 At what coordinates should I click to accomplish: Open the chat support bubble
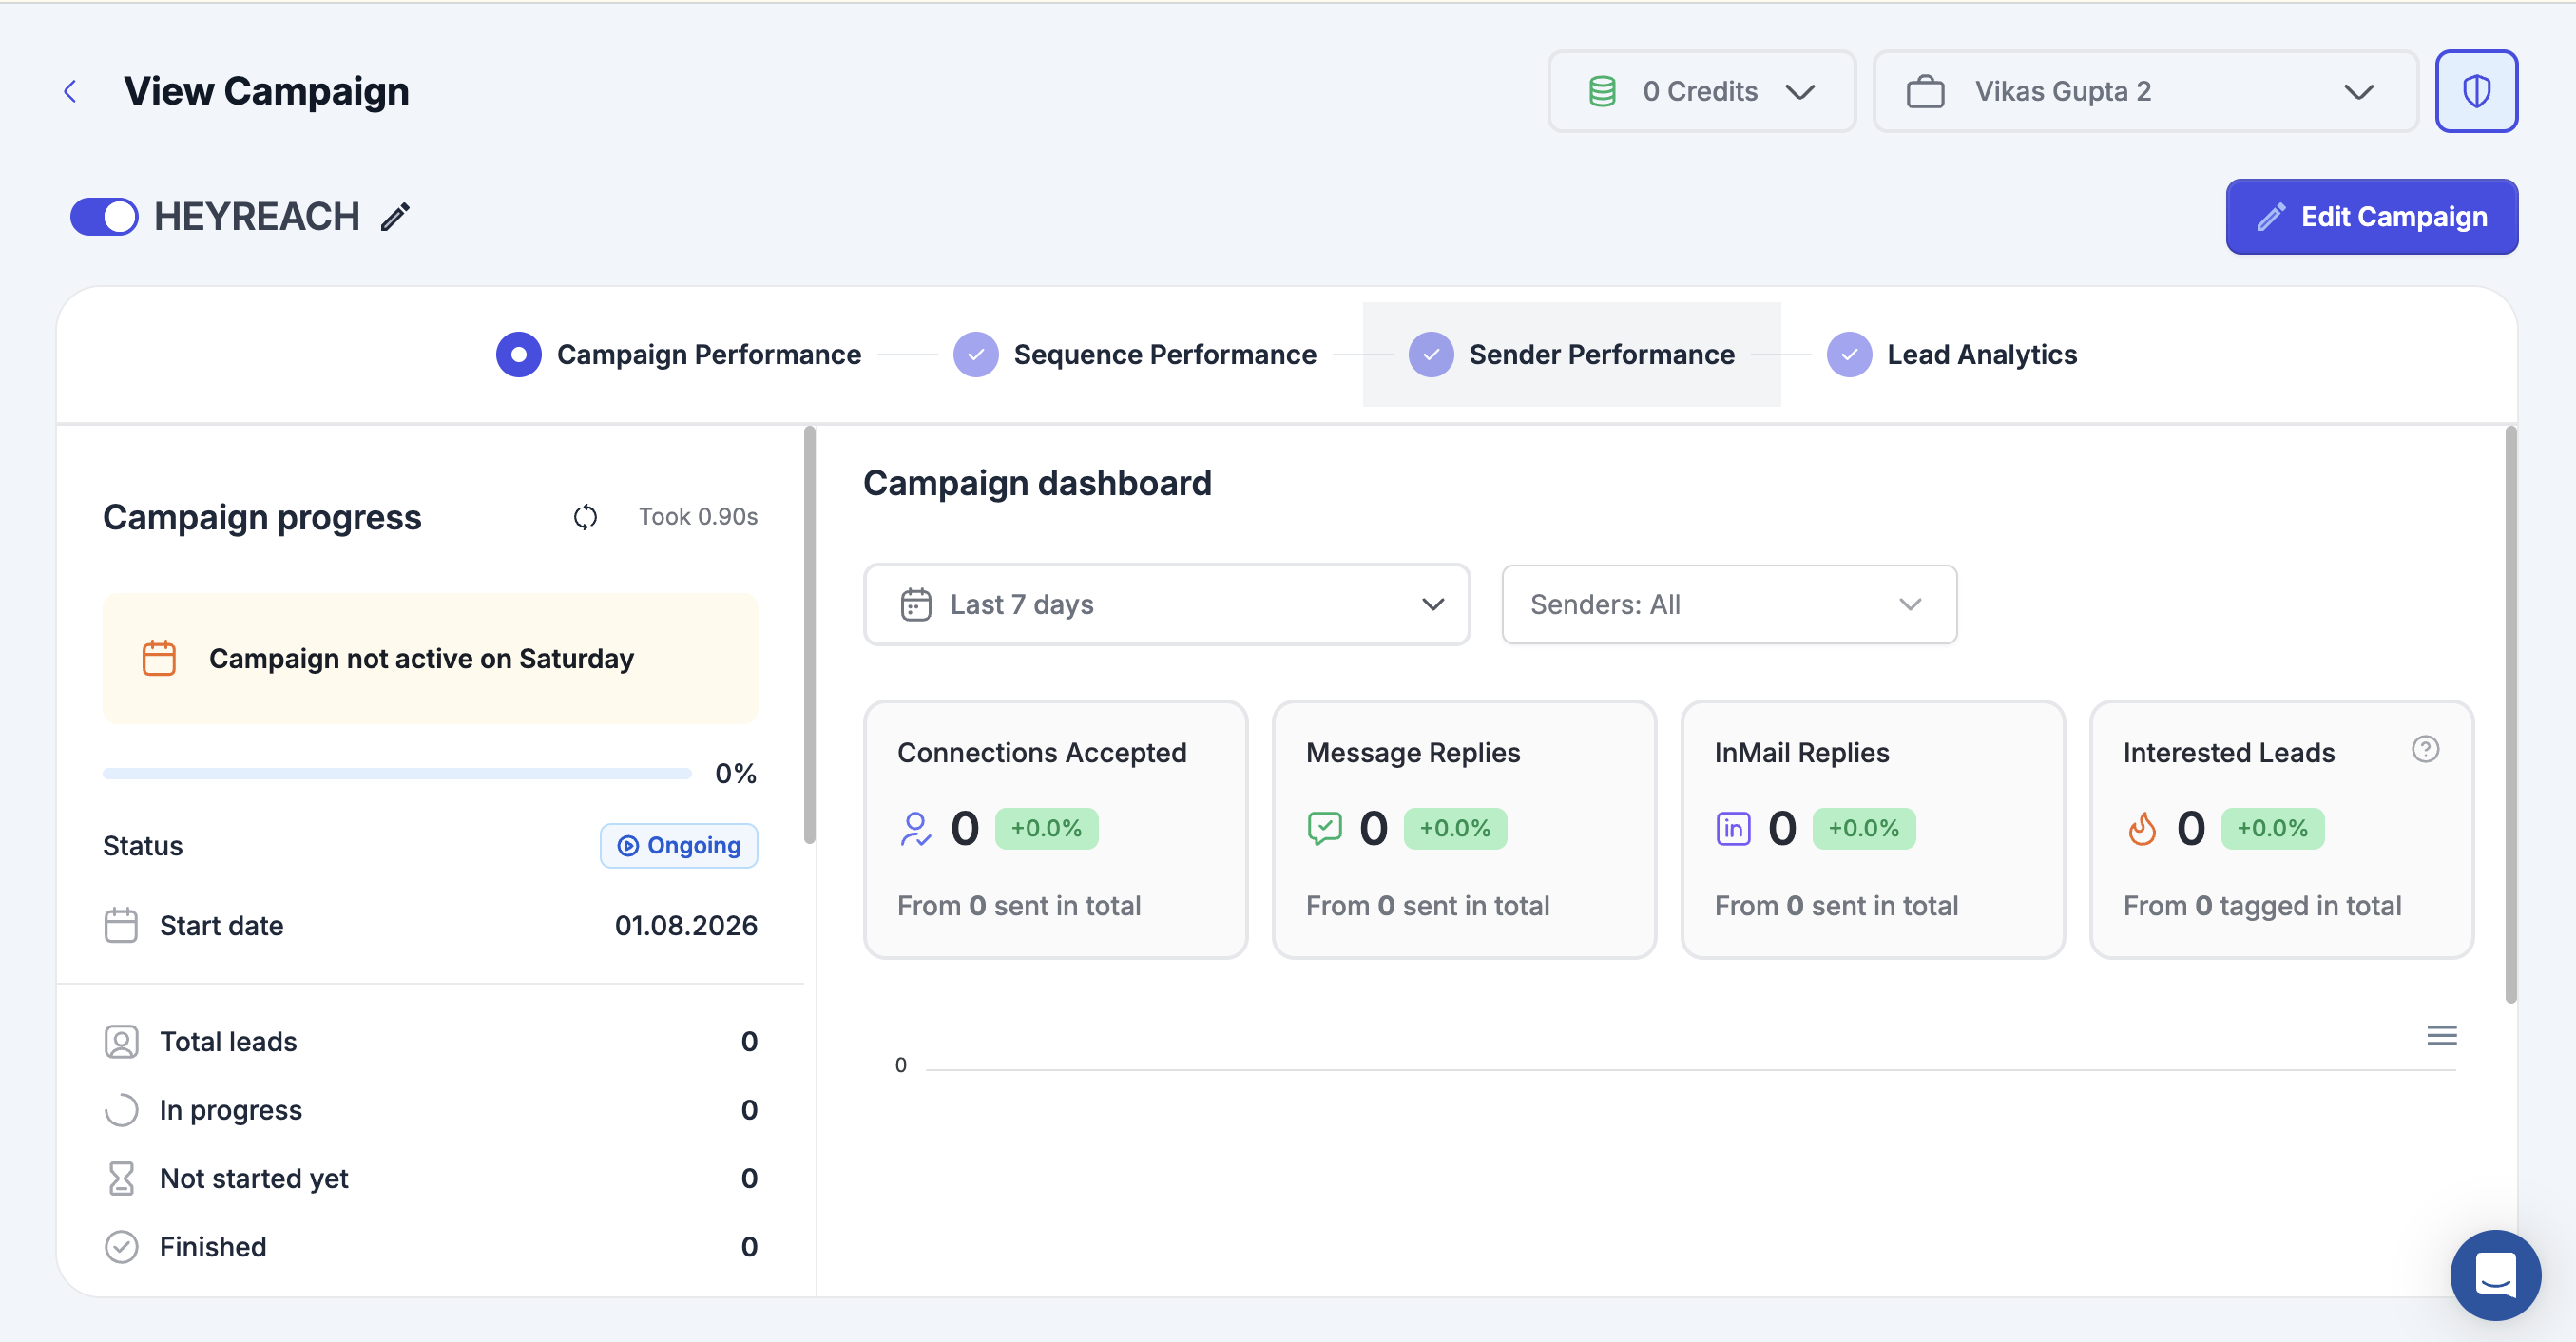(2495, 1275)
